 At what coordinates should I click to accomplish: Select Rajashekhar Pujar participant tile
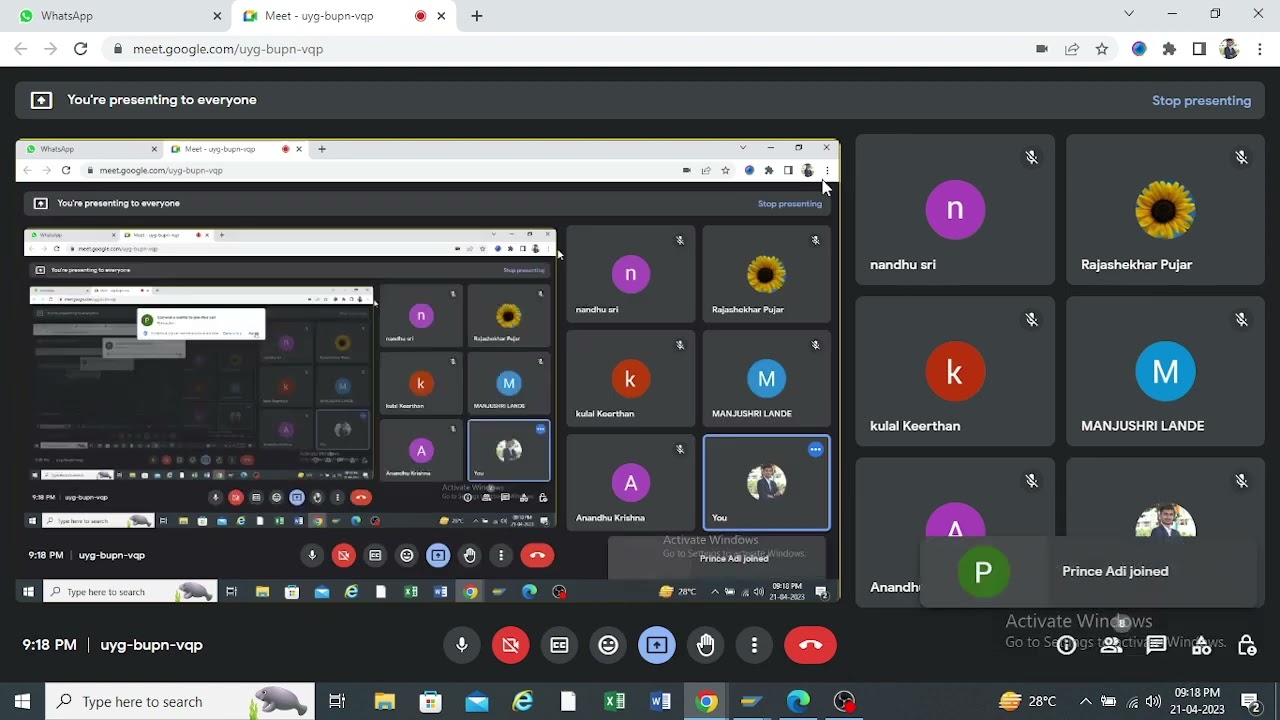pyautogui.click(x=1165, y=210)
